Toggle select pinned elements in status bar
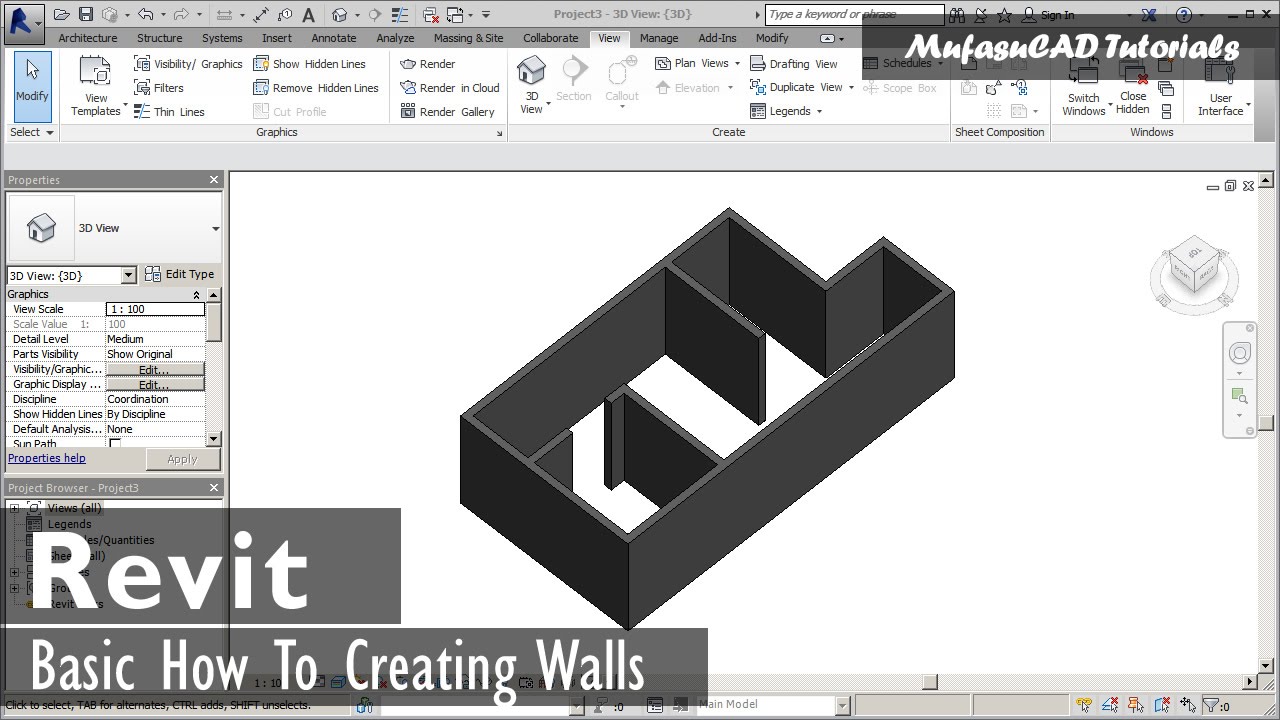 click(x=1136, y=705)
